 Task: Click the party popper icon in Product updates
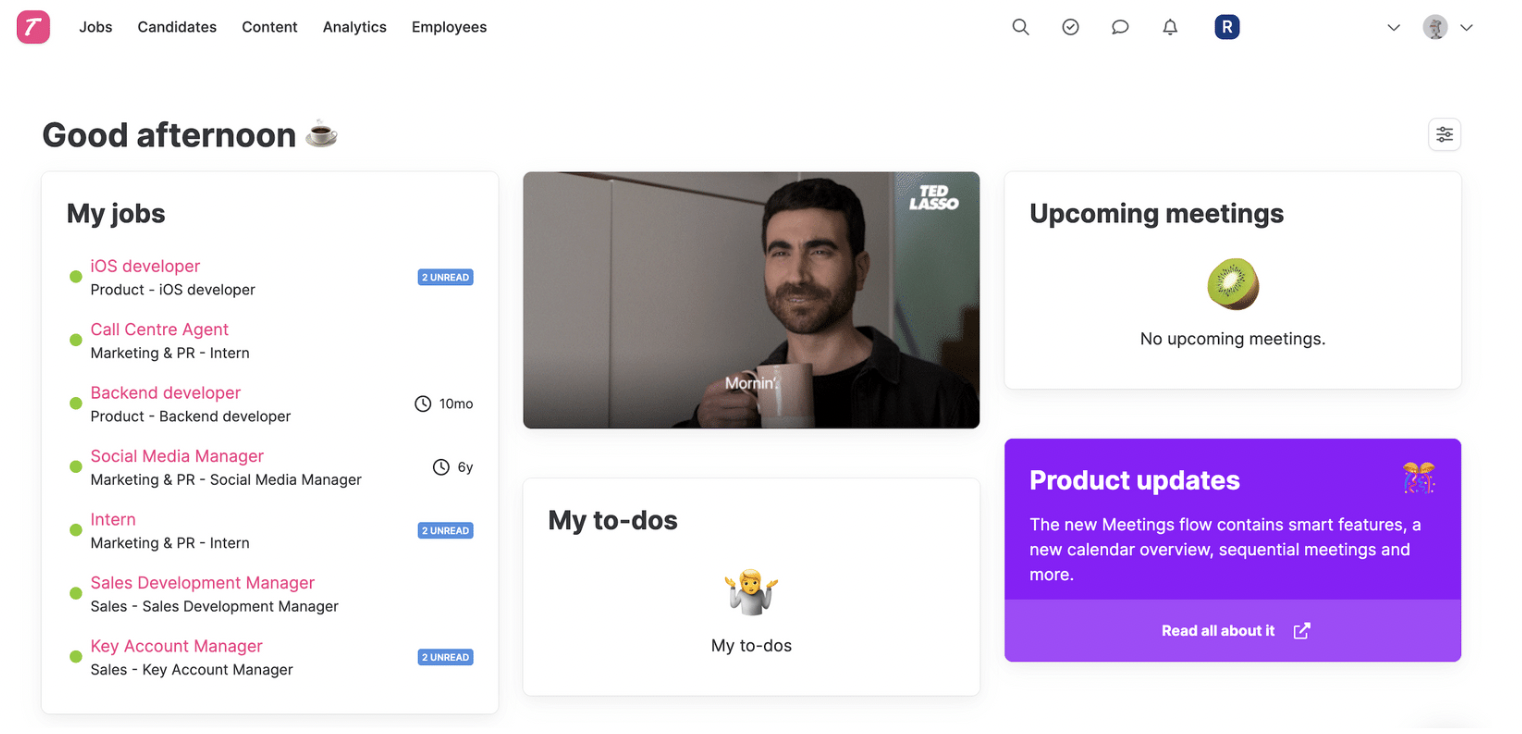tap(1419, 479)
